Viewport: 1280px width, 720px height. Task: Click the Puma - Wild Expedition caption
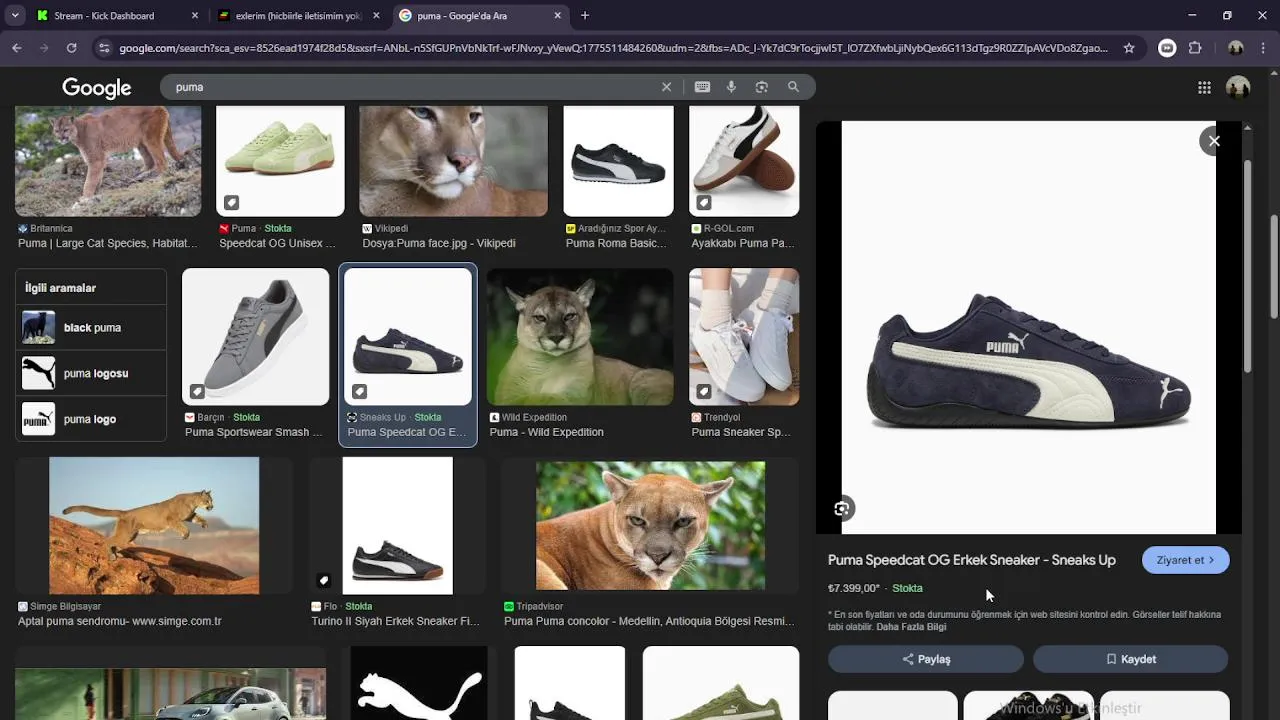coord(547,432)
